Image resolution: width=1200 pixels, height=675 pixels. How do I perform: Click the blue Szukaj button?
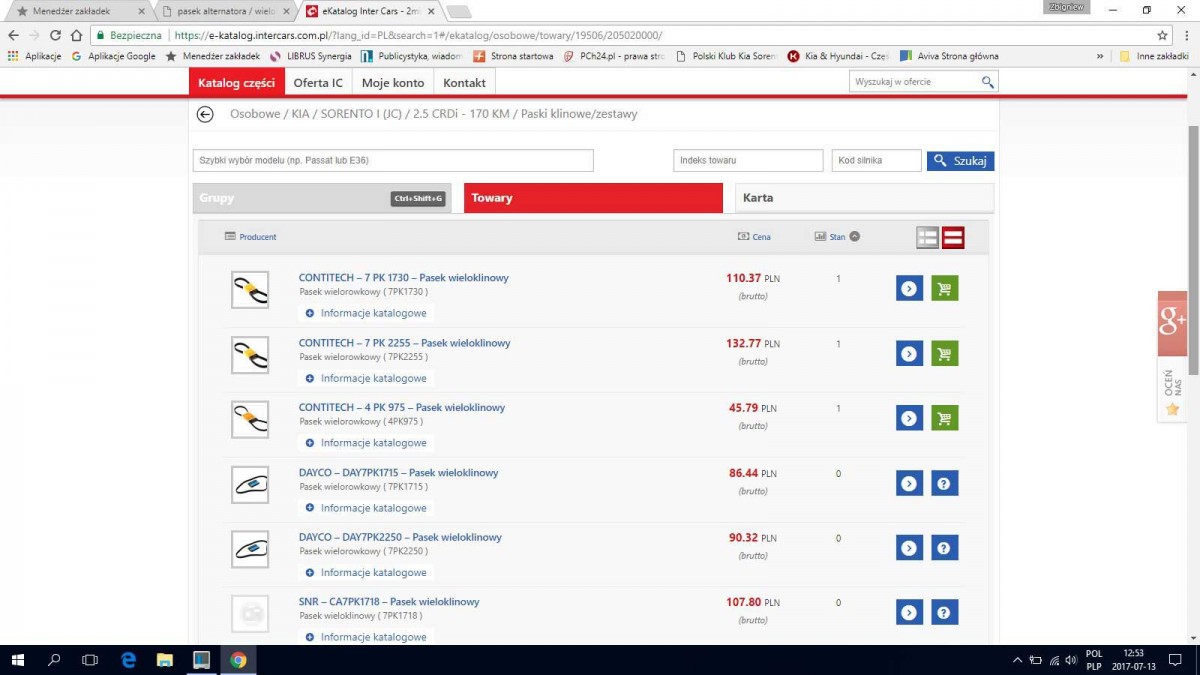[x=960, y=160]
